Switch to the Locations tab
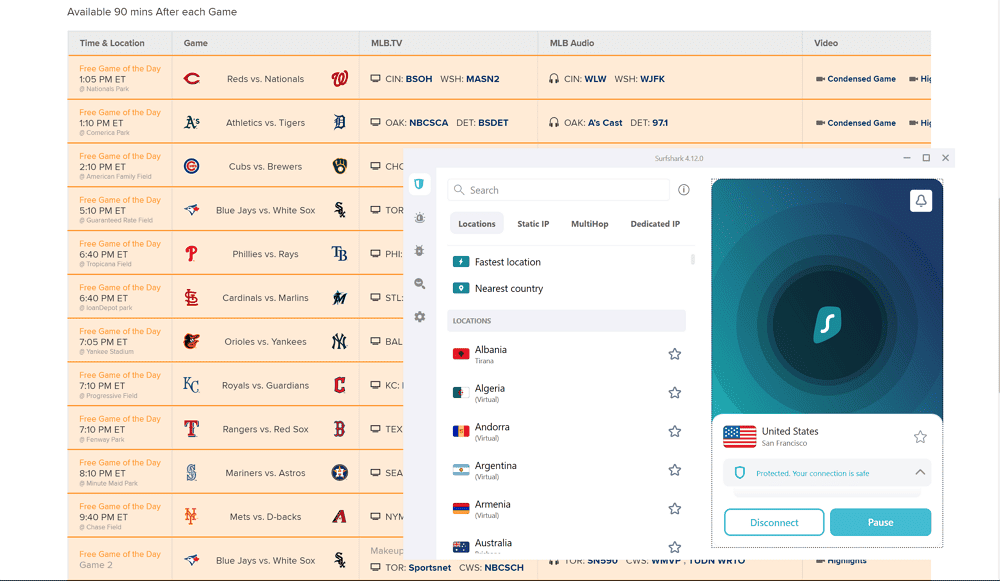This screenshot has height=581, width=1000. click(476, 224)
